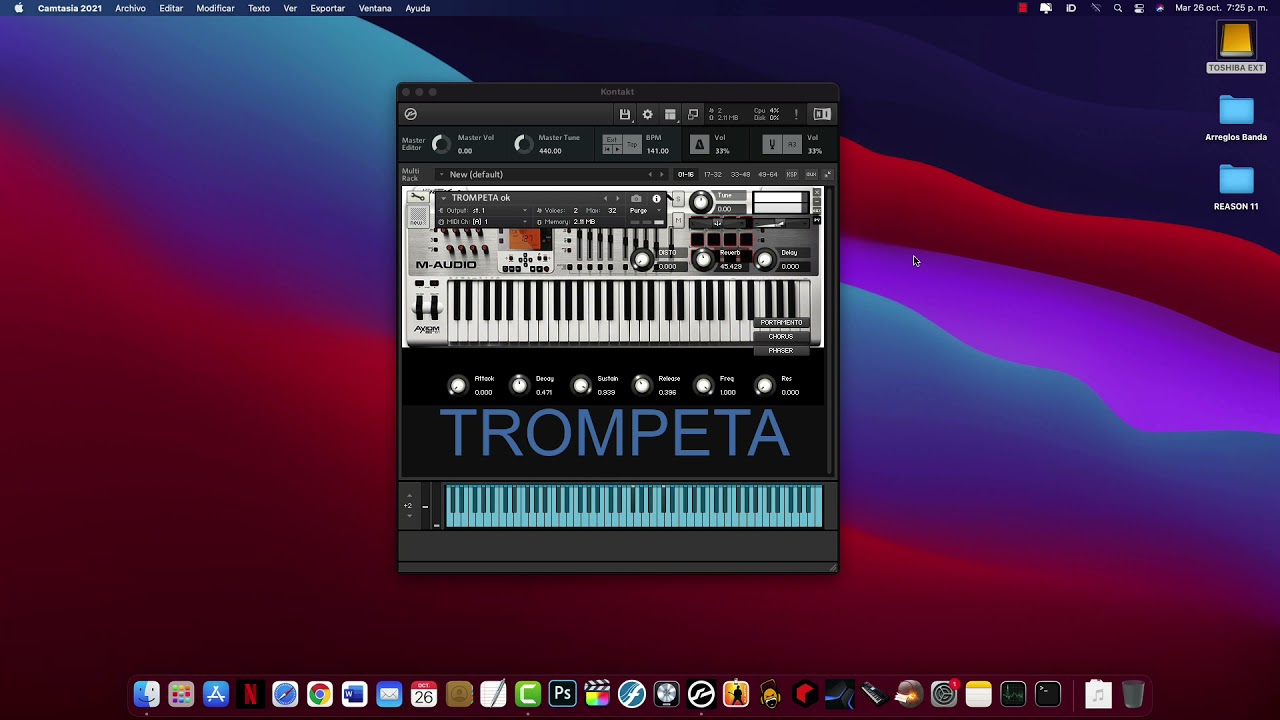The height and width of the screenshot is (720, 1280).
Task: Adjust the Freq knob
Action: coord(703,386)
